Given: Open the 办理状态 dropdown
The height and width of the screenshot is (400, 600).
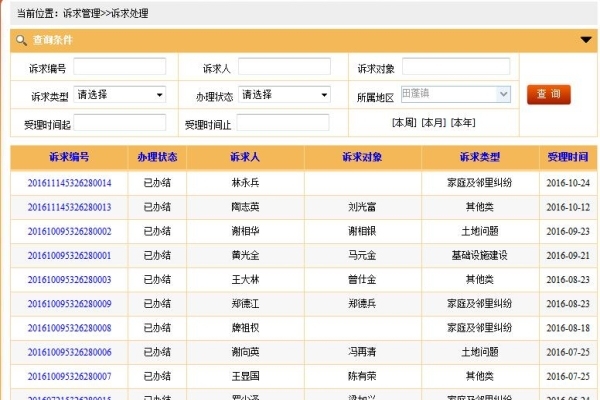Looking at the screenshot, I should (x=284, y=95).
